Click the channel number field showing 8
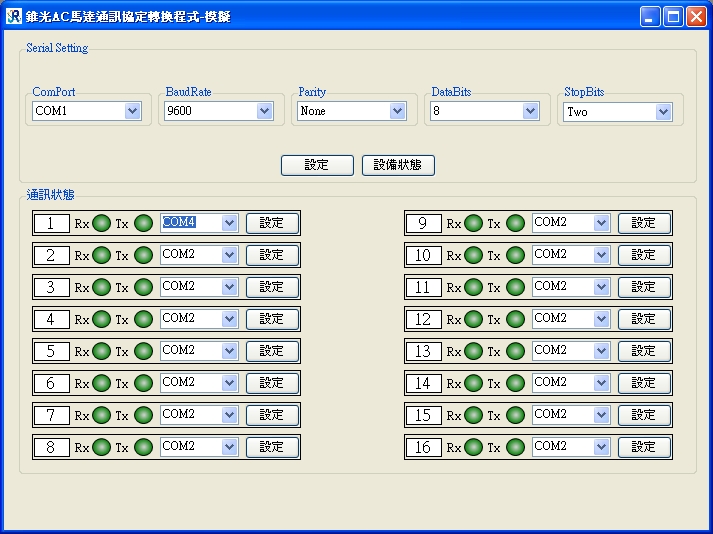713x534 pixels. pyautogui.click(x=52, y=447)
